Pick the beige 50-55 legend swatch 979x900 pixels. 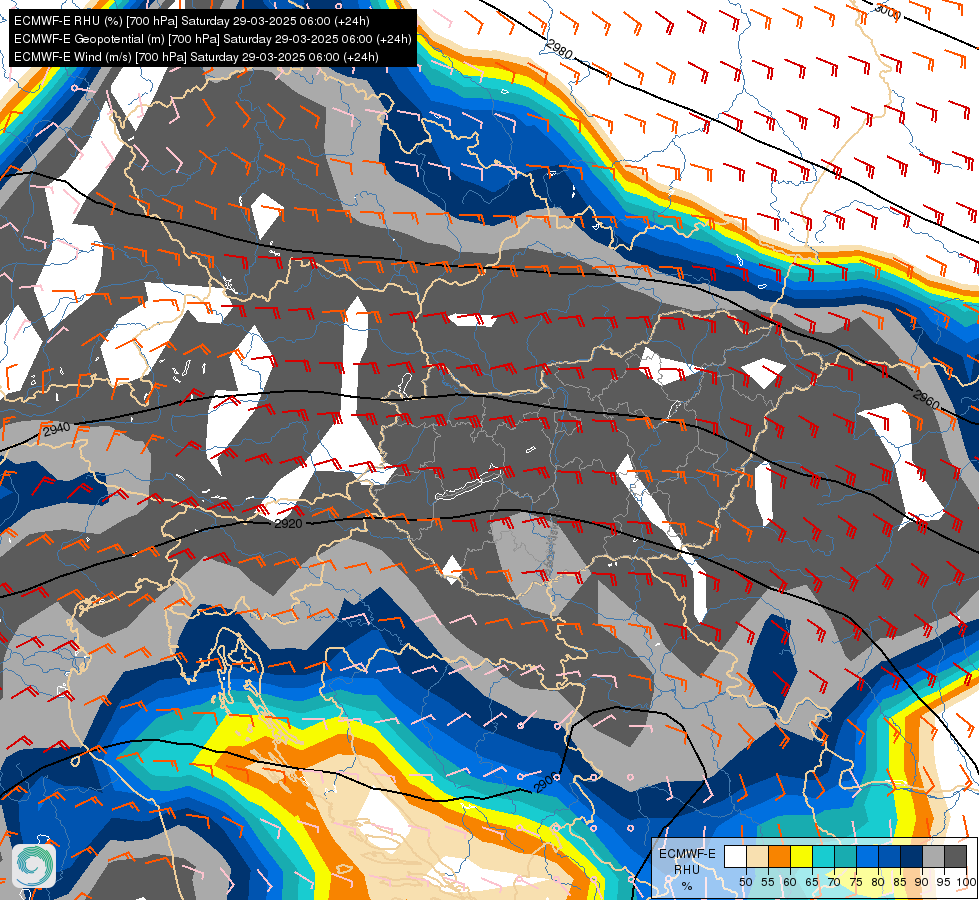(757, 856)
